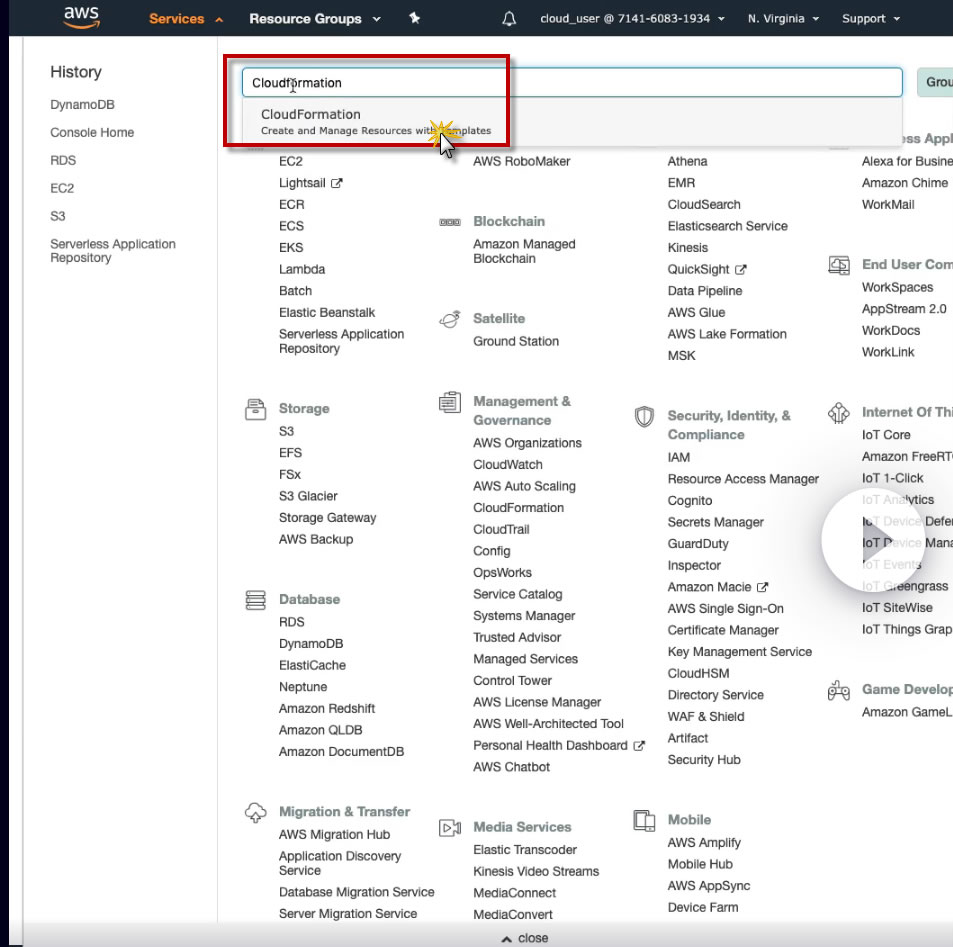Click the Blockchain category icon

pos(450,222)
